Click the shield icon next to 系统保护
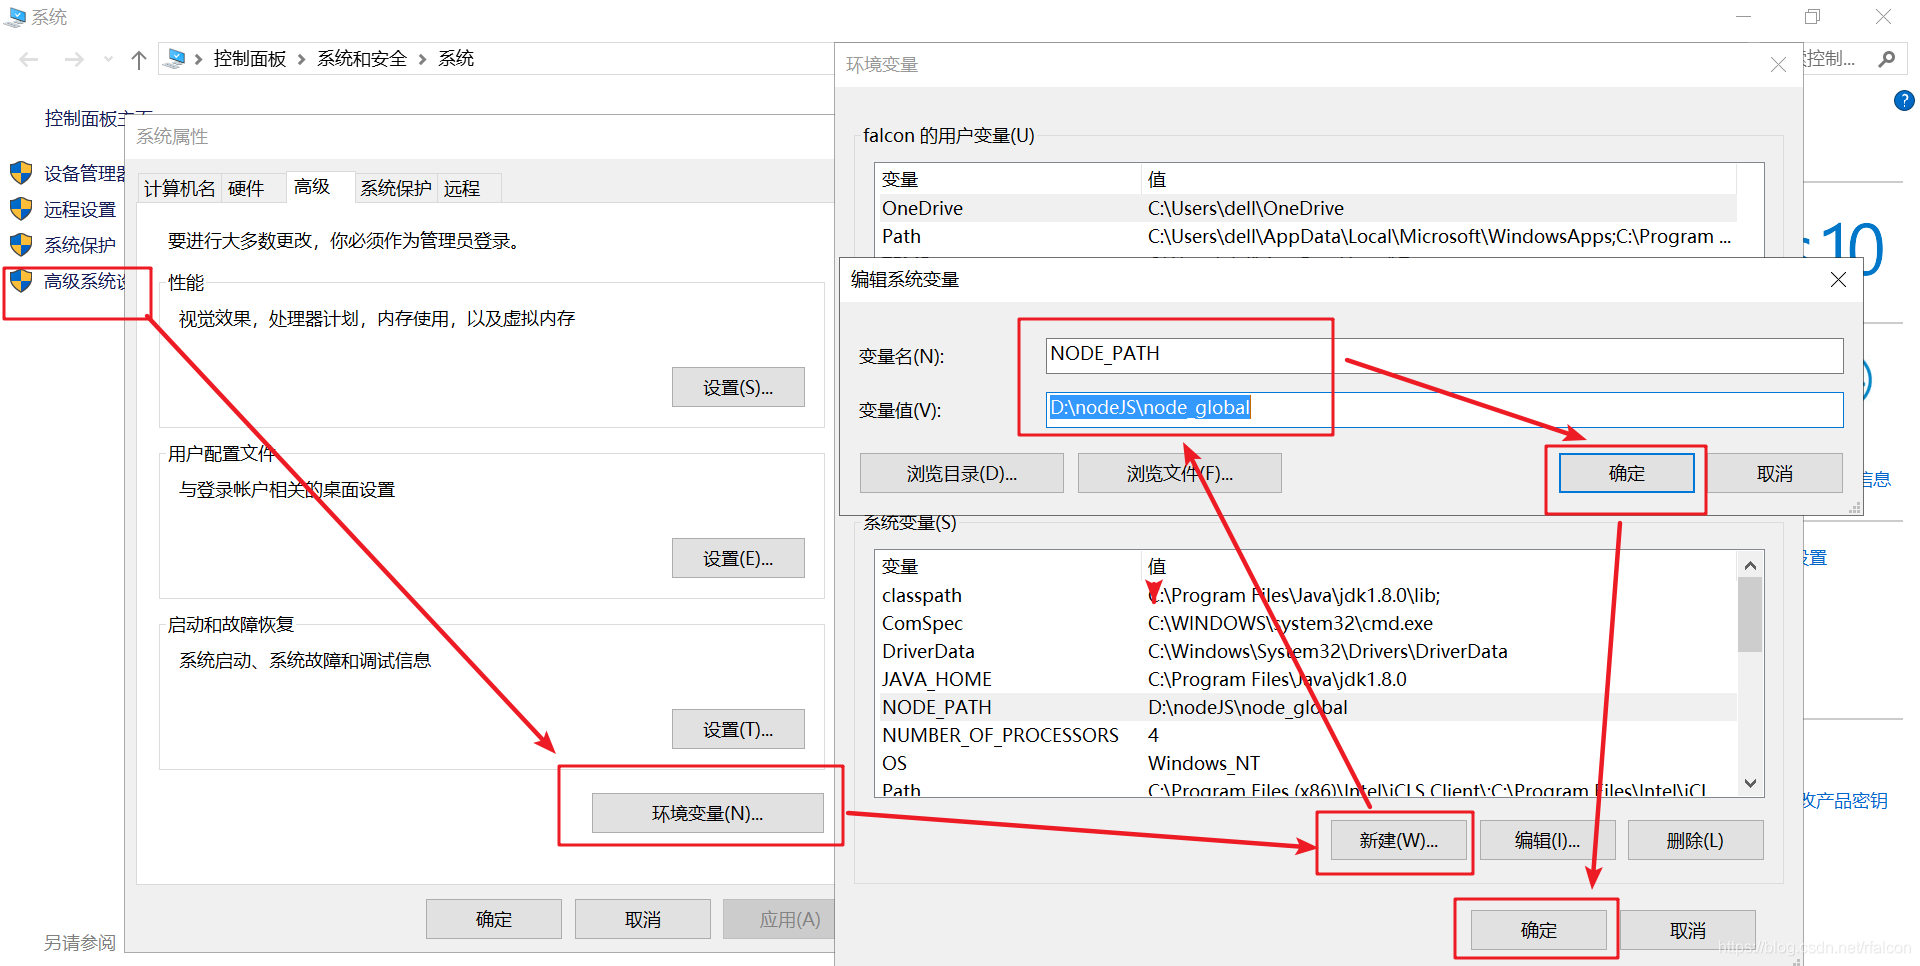Viewport: 1920px width, 966px height. pos(21,245)
